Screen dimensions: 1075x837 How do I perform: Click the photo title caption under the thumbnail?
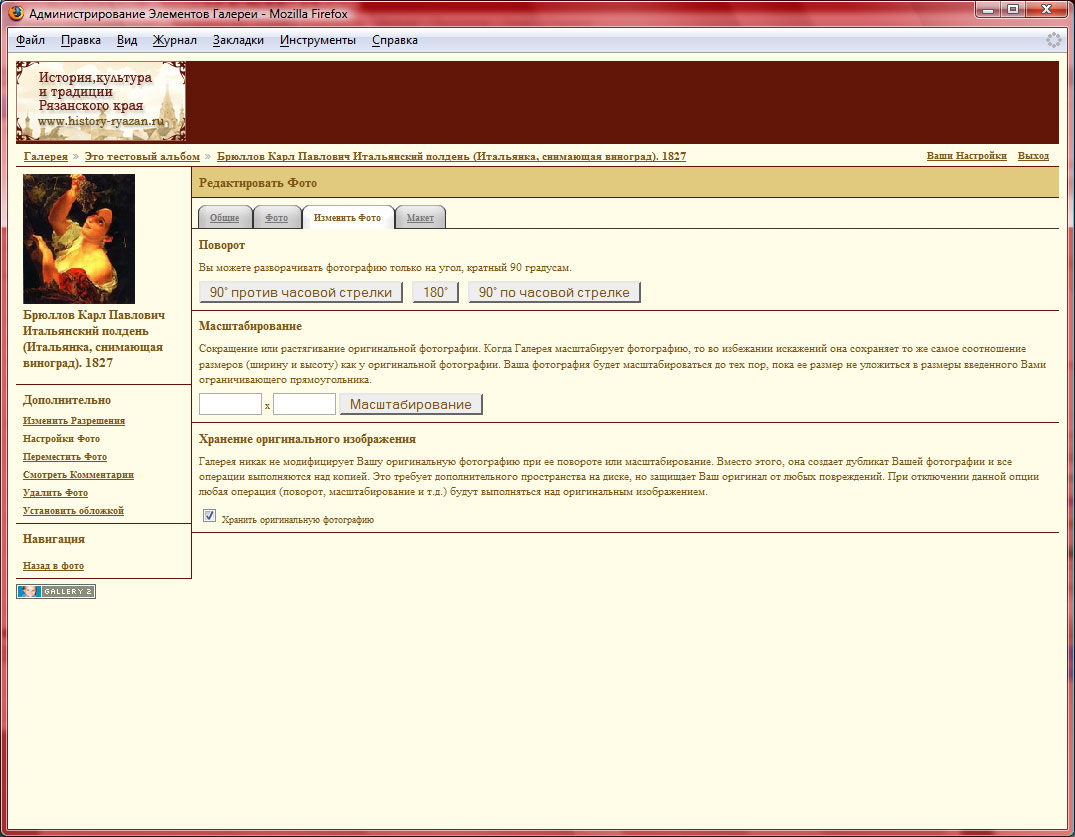point(94,339)
